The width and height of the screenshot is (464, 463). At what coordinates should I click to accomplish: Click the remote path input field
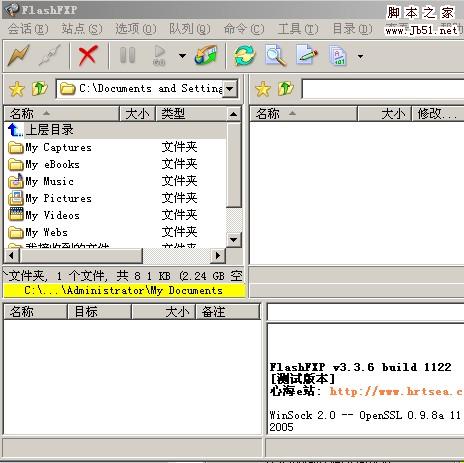[383, 89]
